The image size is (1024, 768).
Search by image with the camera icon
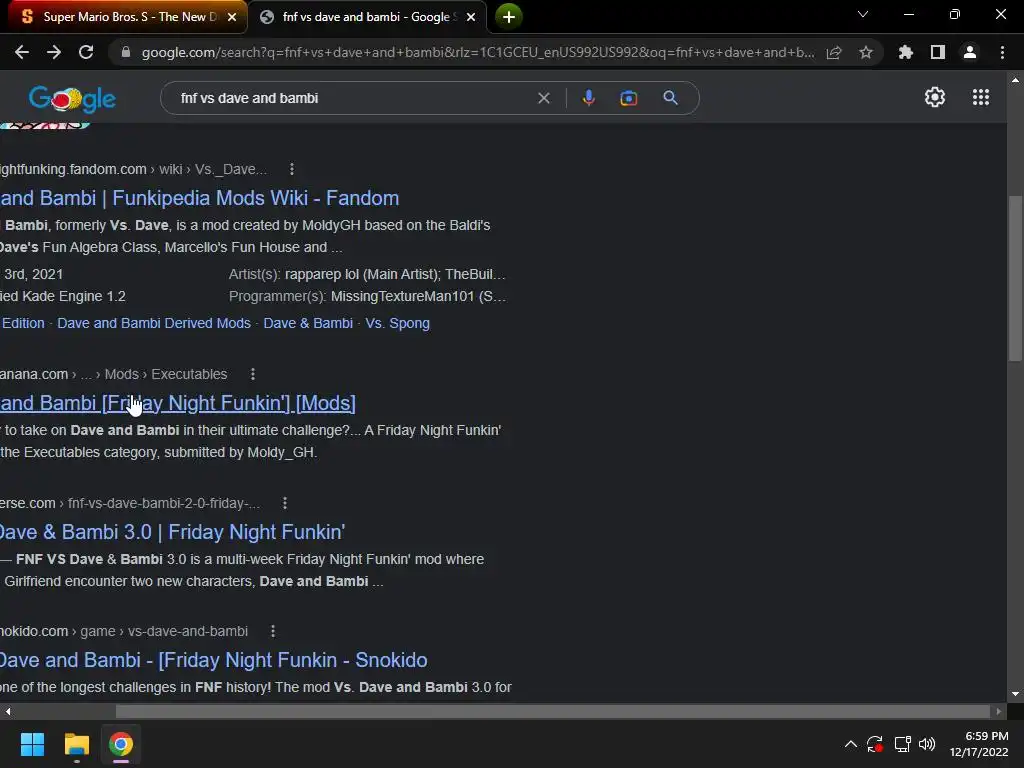[x=628, y=98]
